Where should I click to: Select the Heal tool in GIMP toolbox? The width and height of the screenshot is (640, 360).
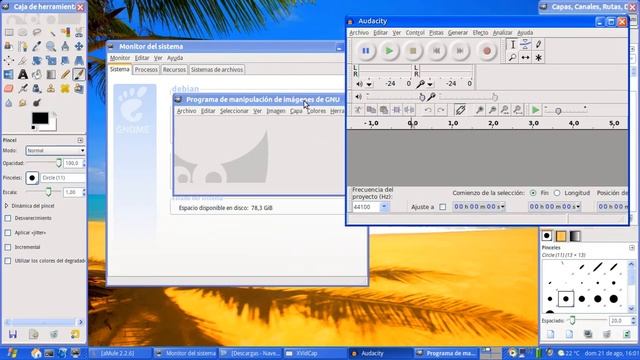coord(65,88)
